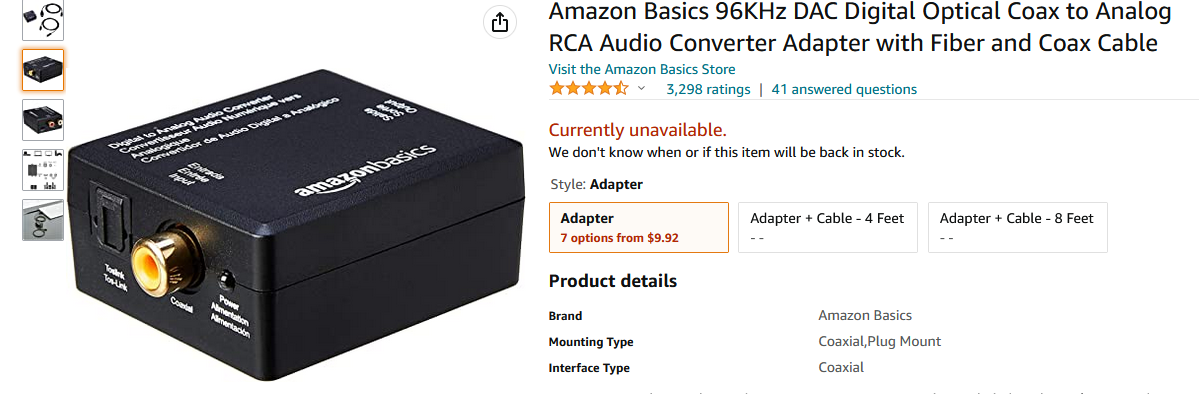This screenshot has width=1199, height=394.
Task: Click the 4.5 star rating icons
Action: point(589,89)
